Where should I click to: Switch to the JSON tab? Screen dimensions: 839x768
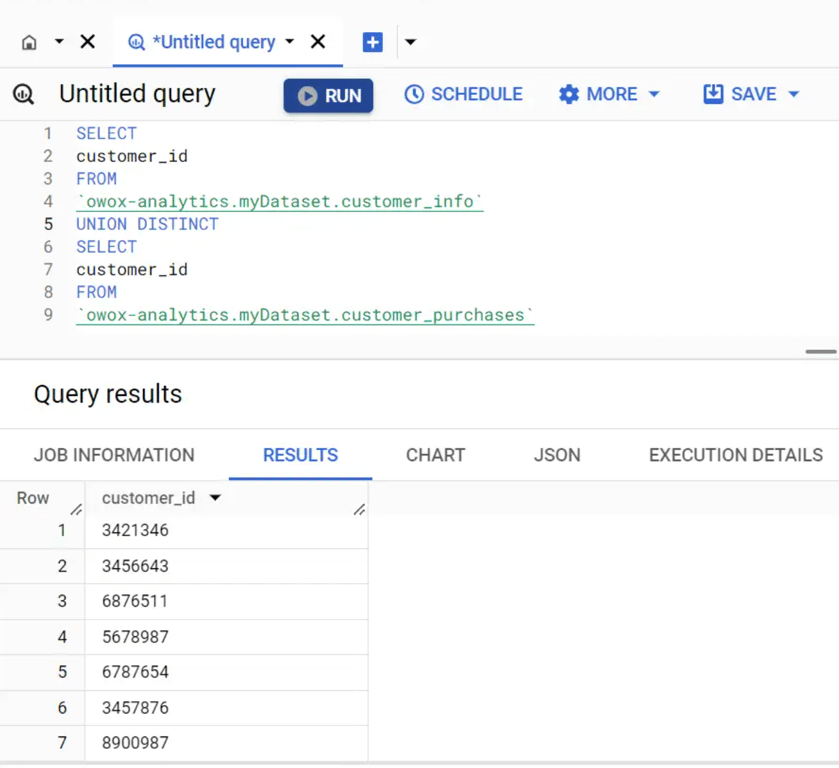pos(557,455)
